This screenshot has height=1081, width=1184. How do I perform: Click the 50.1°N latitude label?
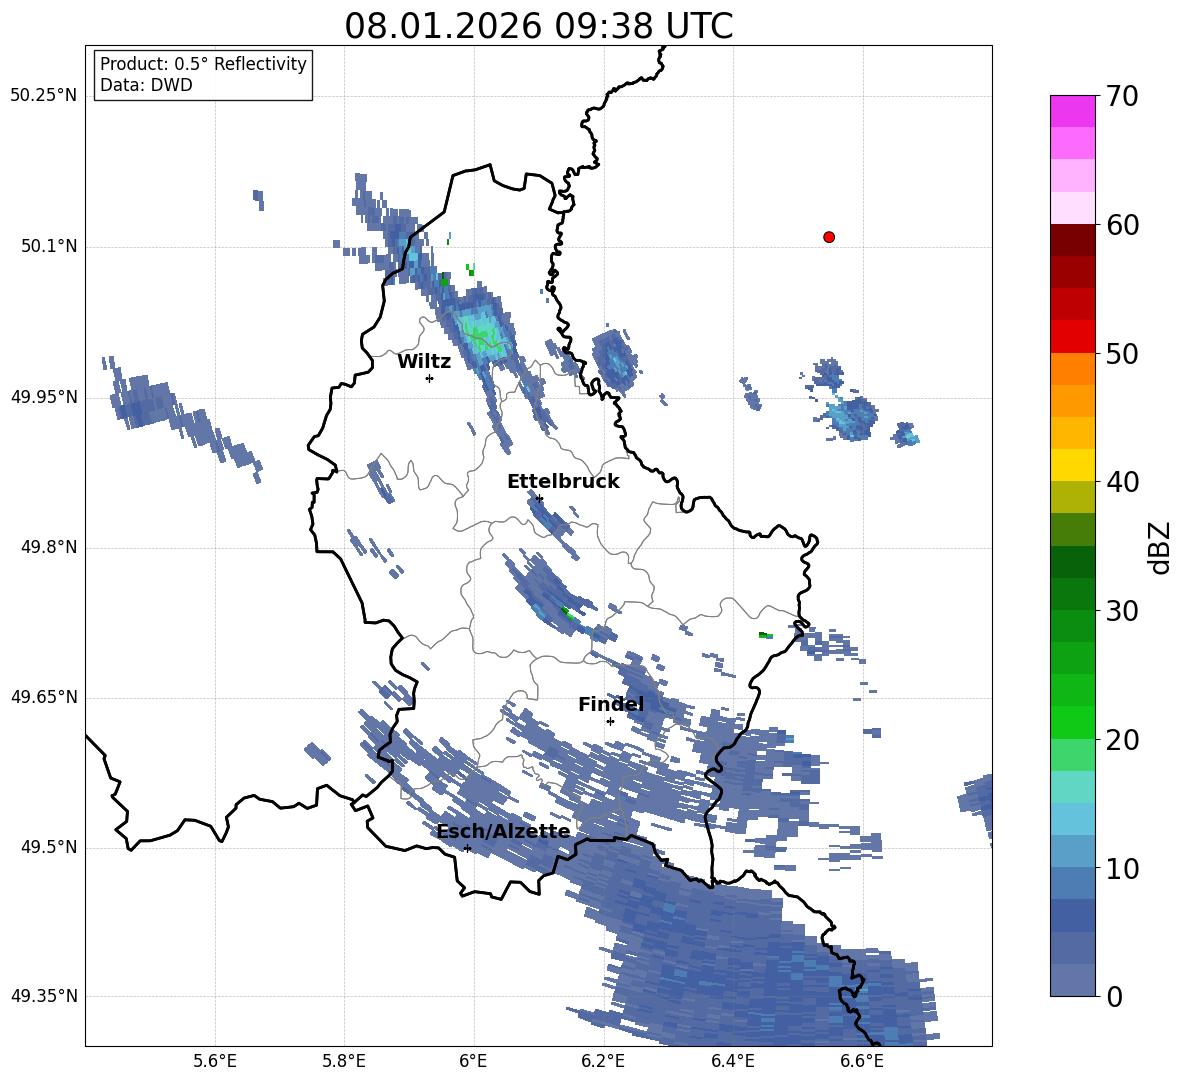point(49,246)
